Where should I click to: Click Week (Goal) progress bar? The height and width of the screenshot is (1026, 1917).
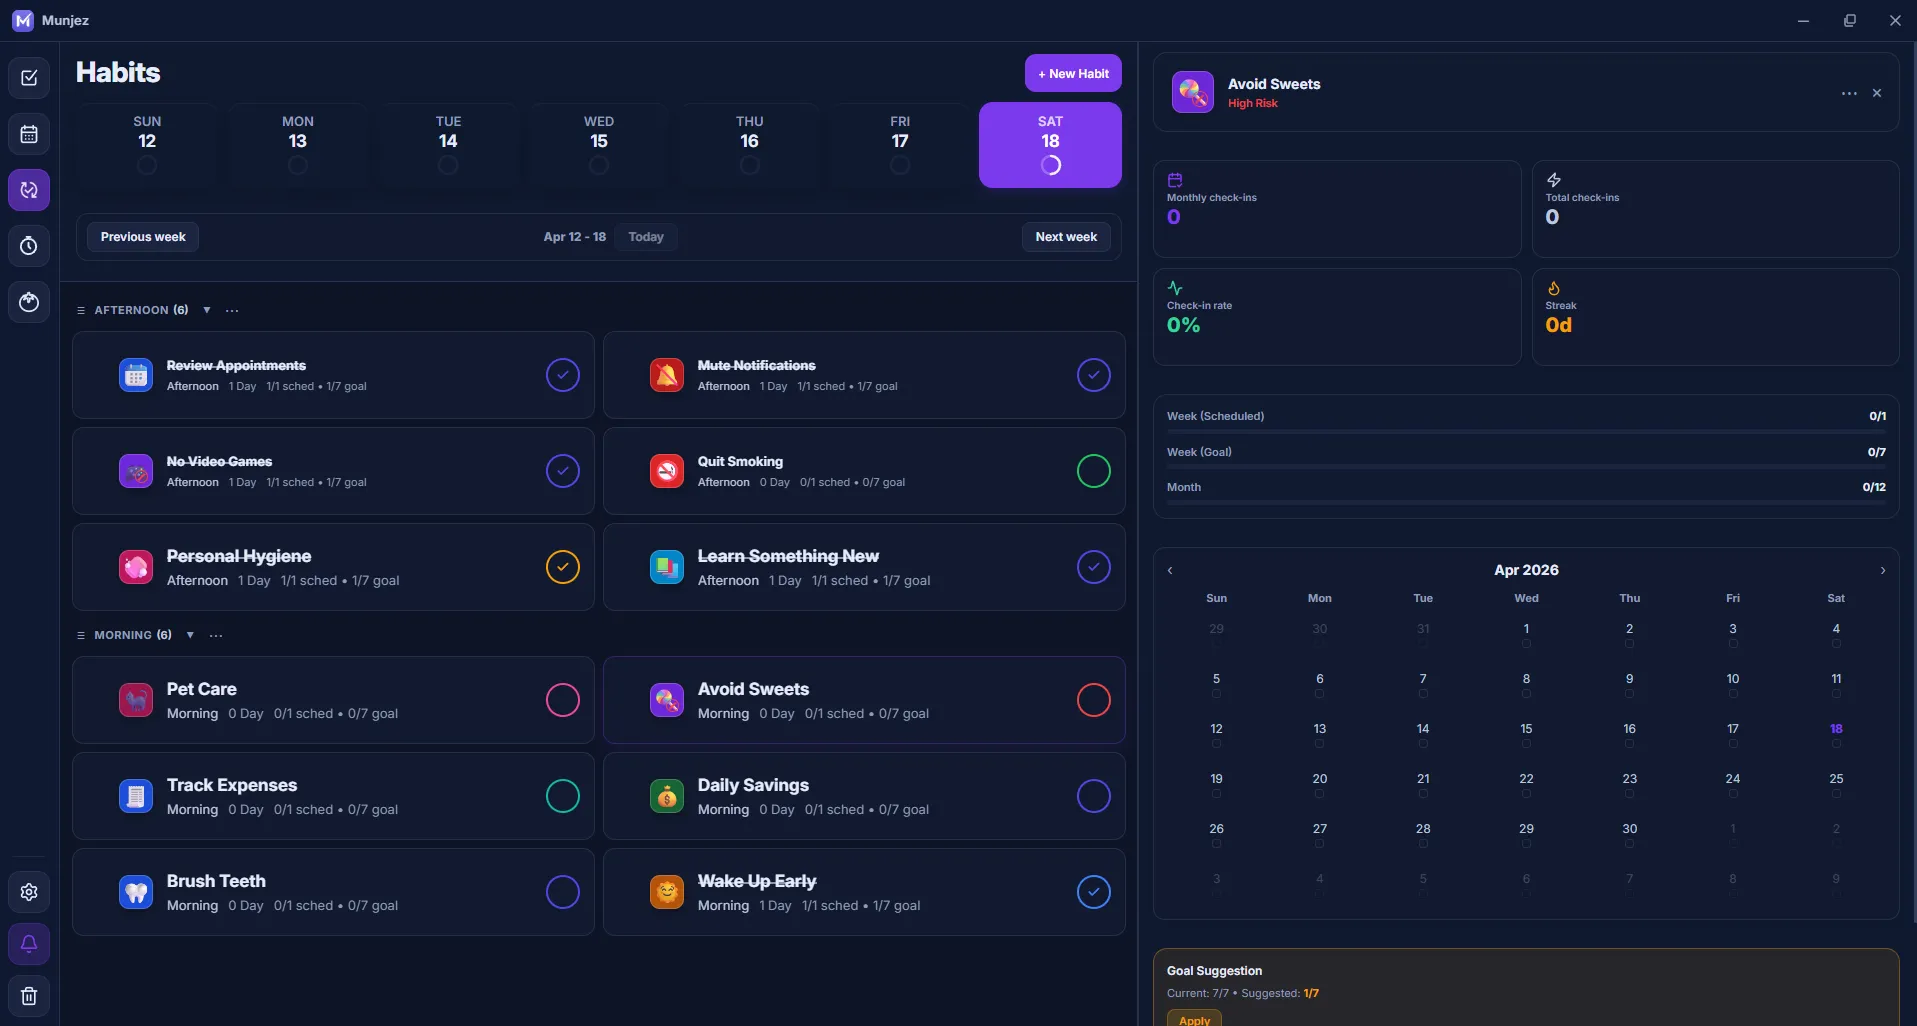click(x=1526, y=467)
